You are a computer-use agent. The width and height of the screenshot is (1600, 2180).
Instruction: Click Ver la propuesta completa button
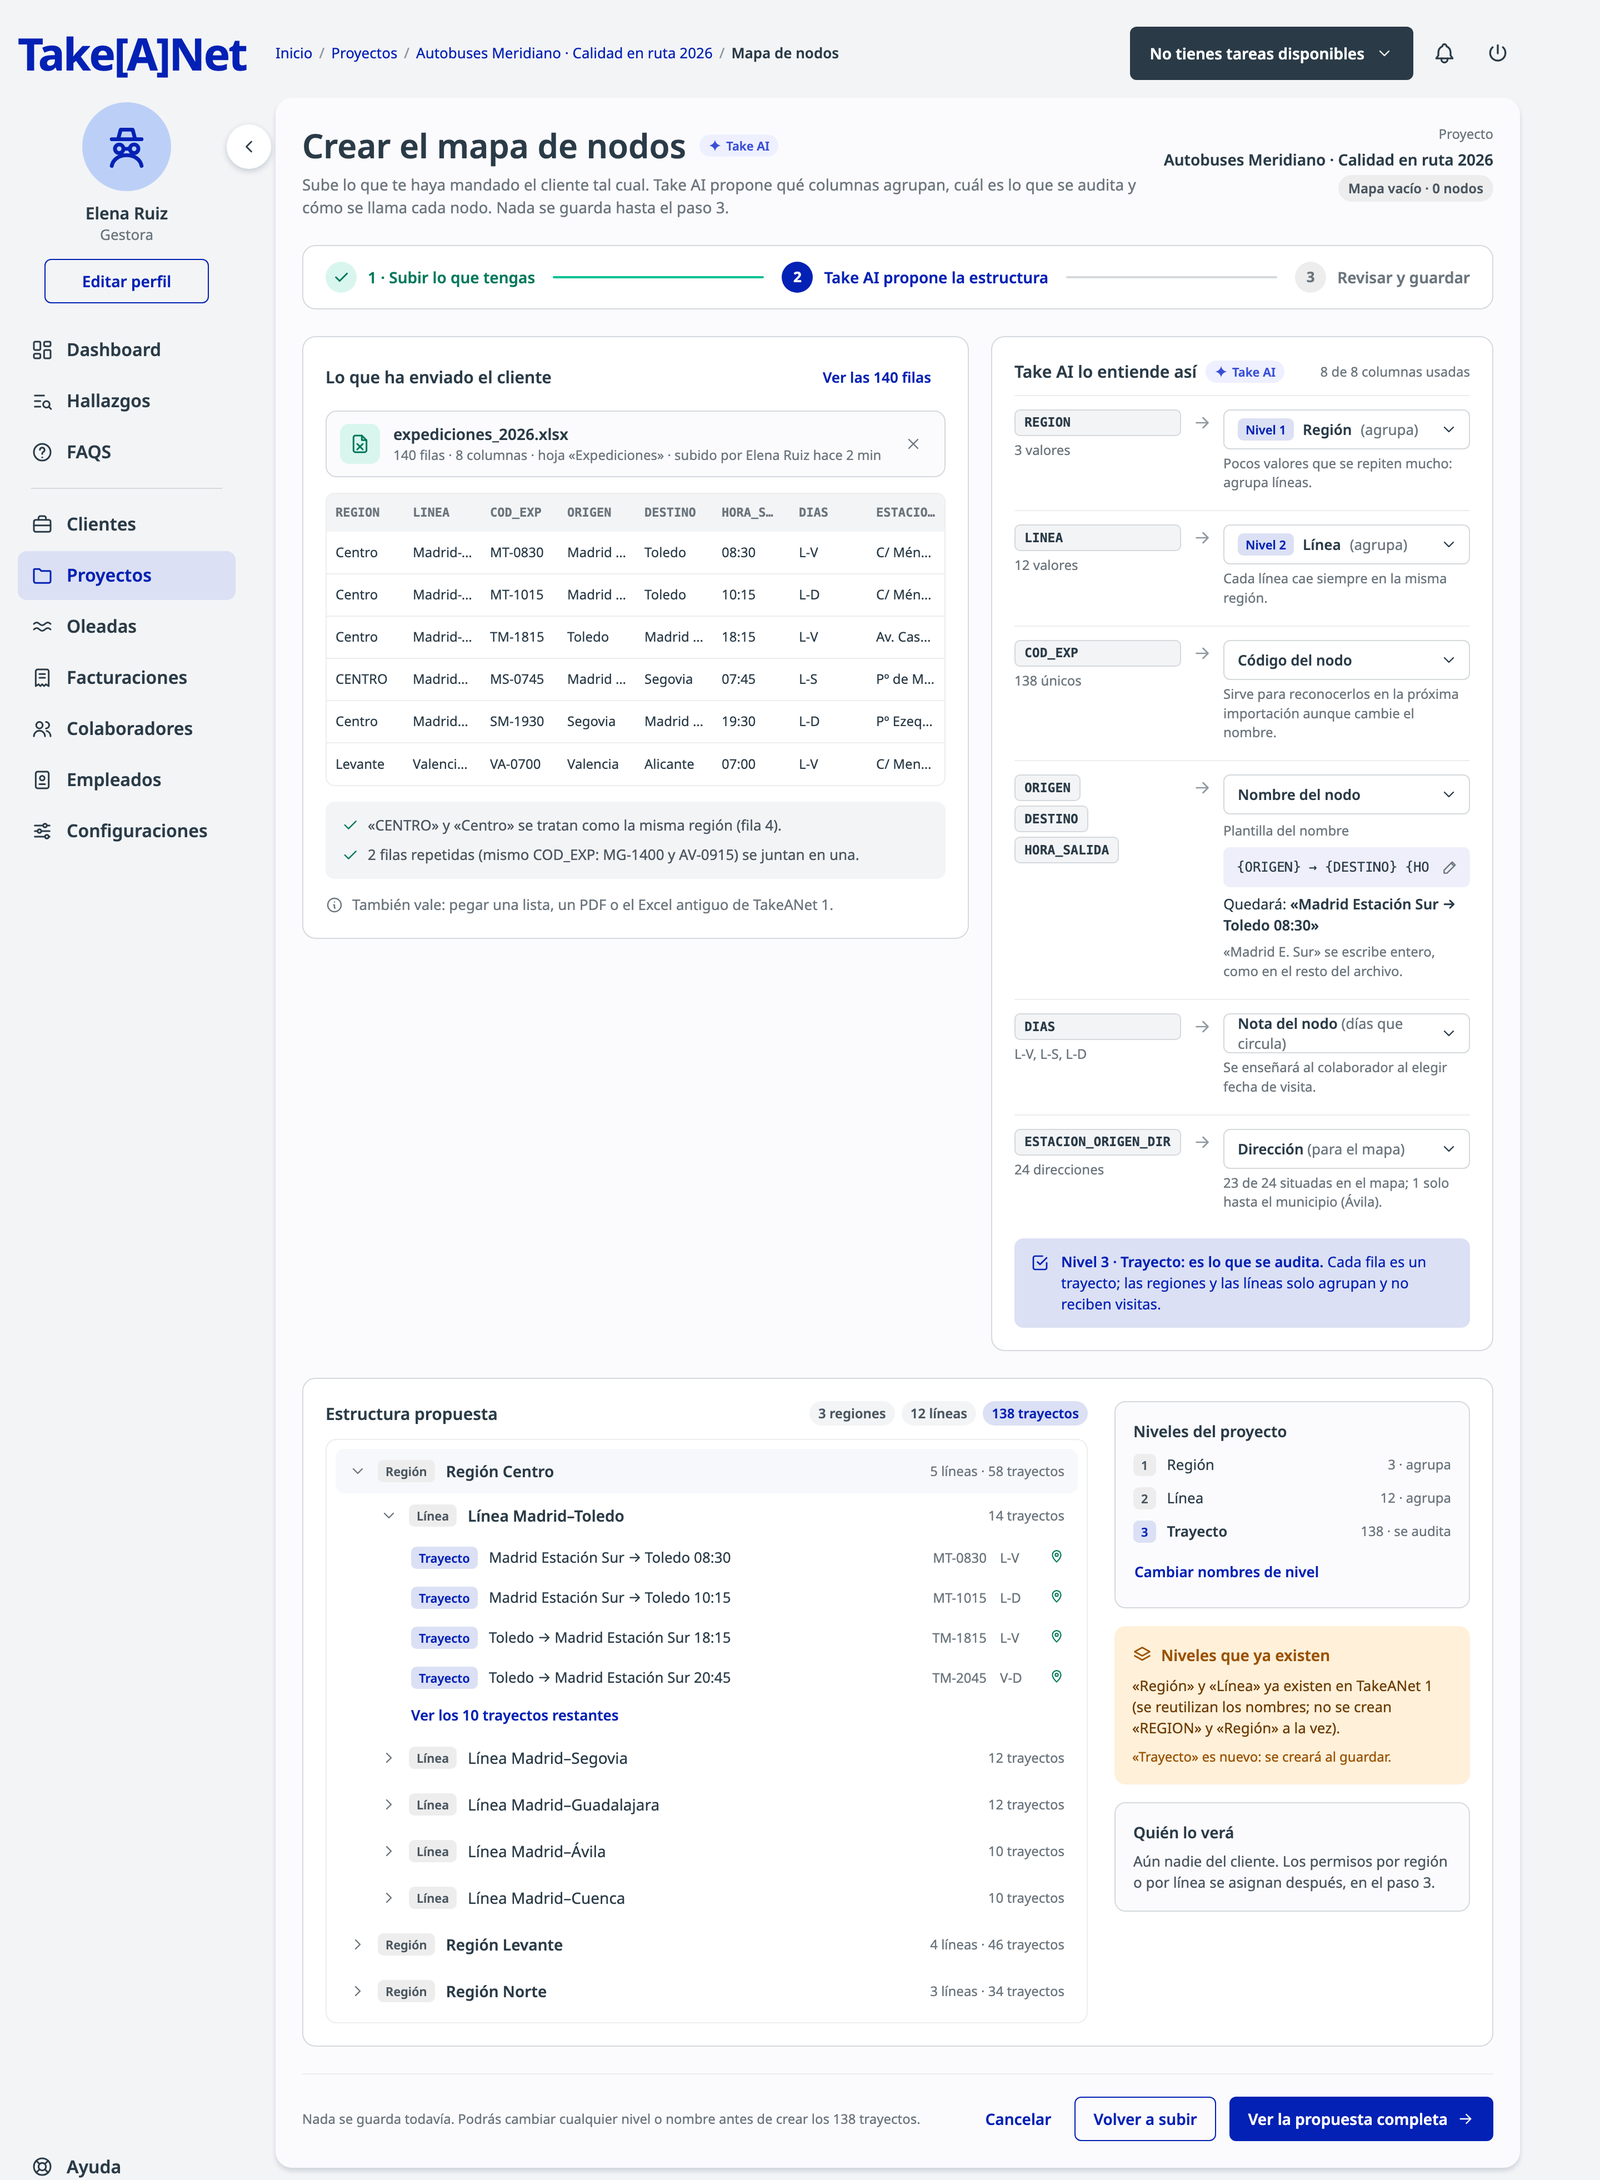coord(1360,2119)
